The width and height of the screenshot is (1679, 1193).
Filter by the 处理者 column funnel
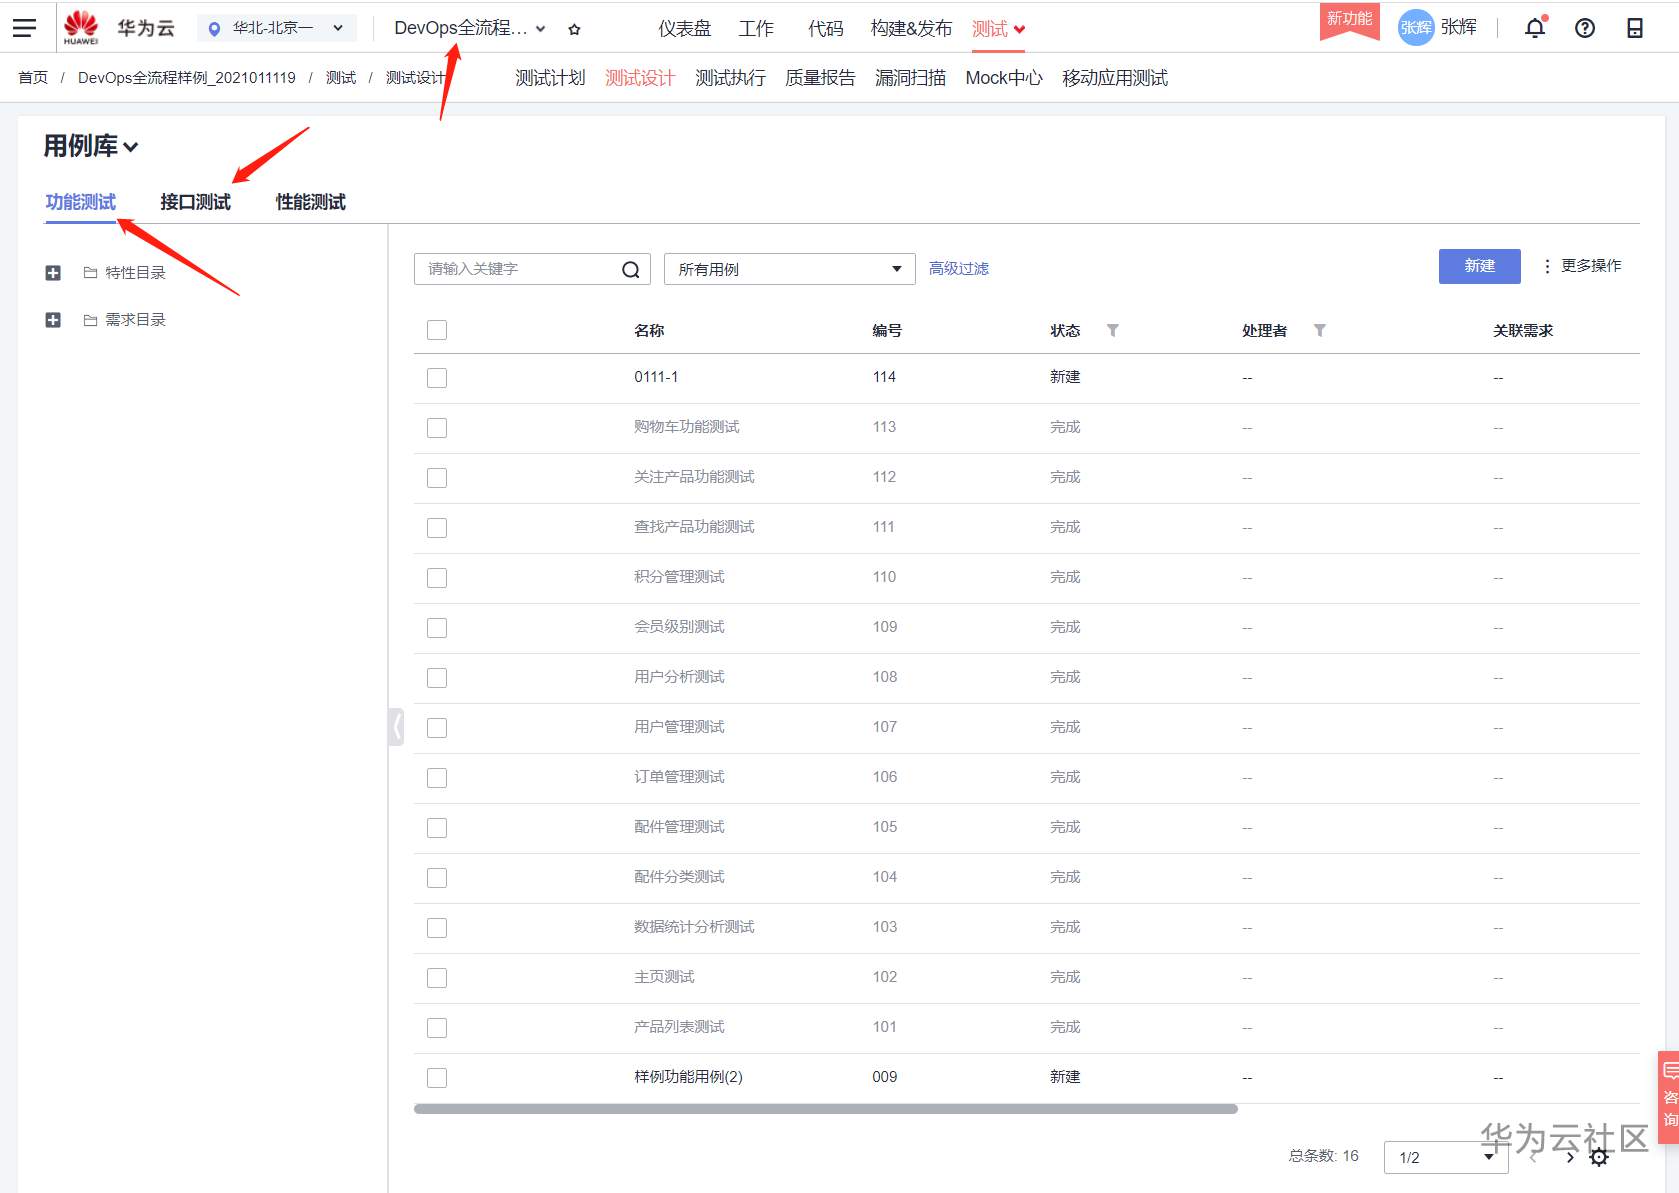1319,330
